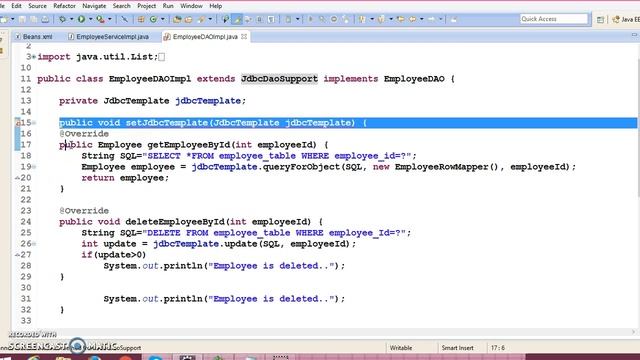Image resolution: width=640 pixels, height=360 pixels.
Task: Click the getEmployeeById method name
Action: point(189,145)
